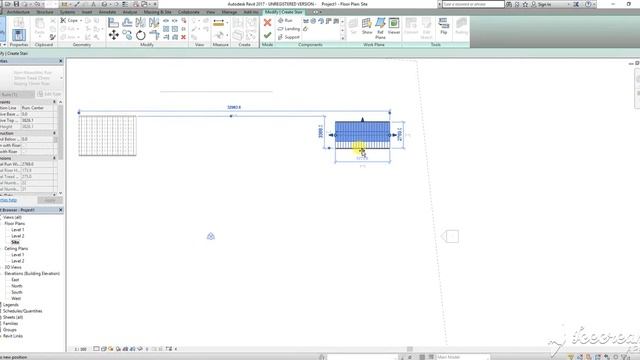The image size is (640, 360).
Task: Click the Location Line value Run: Center
Action: tap(37, 108)
